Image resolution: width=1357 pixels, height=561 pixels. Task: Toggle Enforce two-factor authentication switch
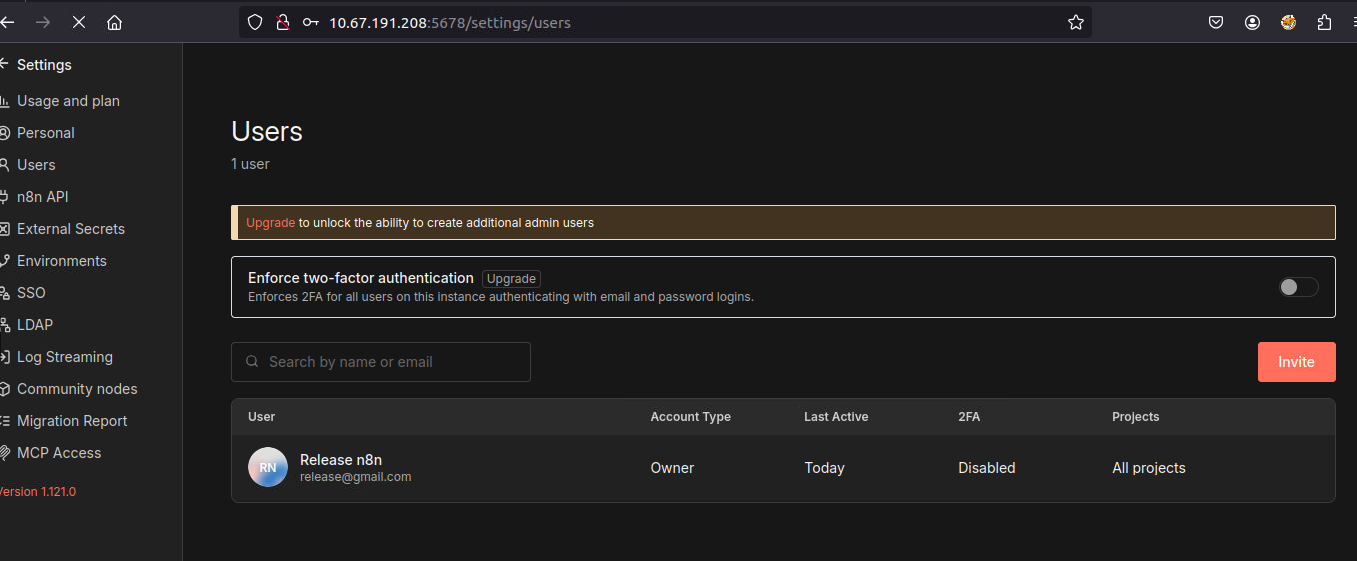[x=1298, y=287]
